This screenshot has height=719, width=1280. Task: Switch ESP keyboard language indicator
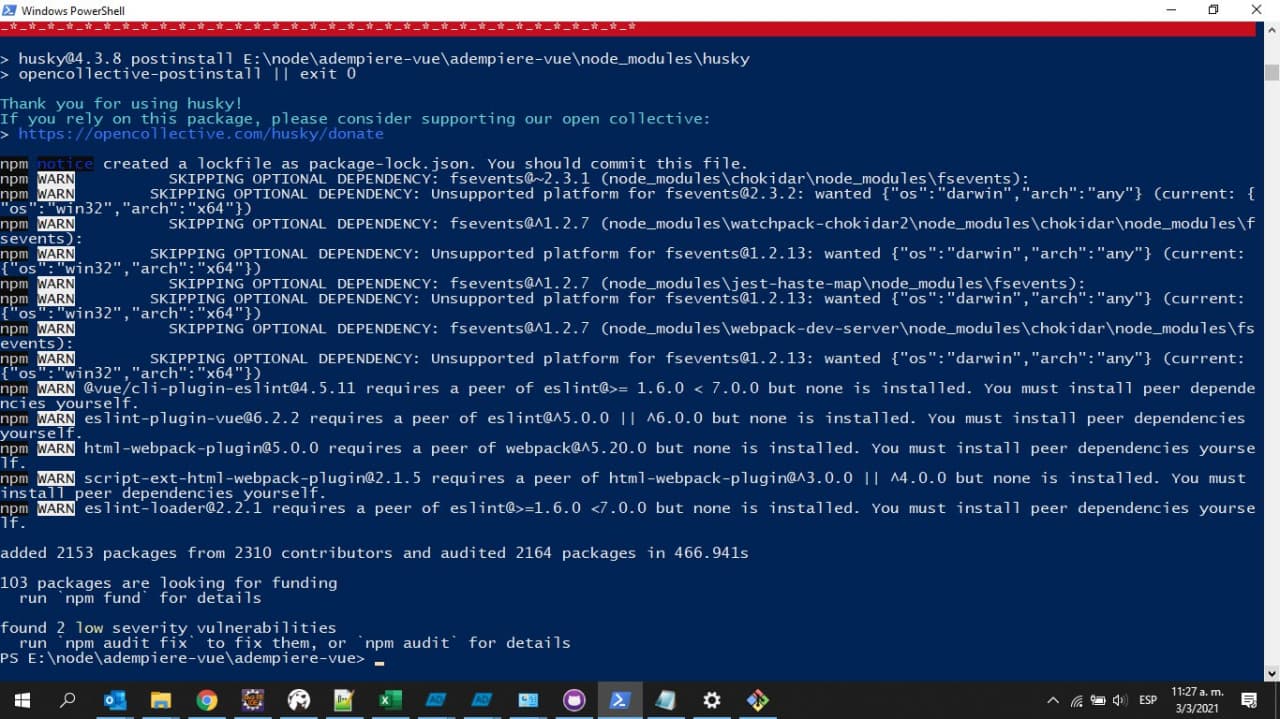tap(1147, 700)
